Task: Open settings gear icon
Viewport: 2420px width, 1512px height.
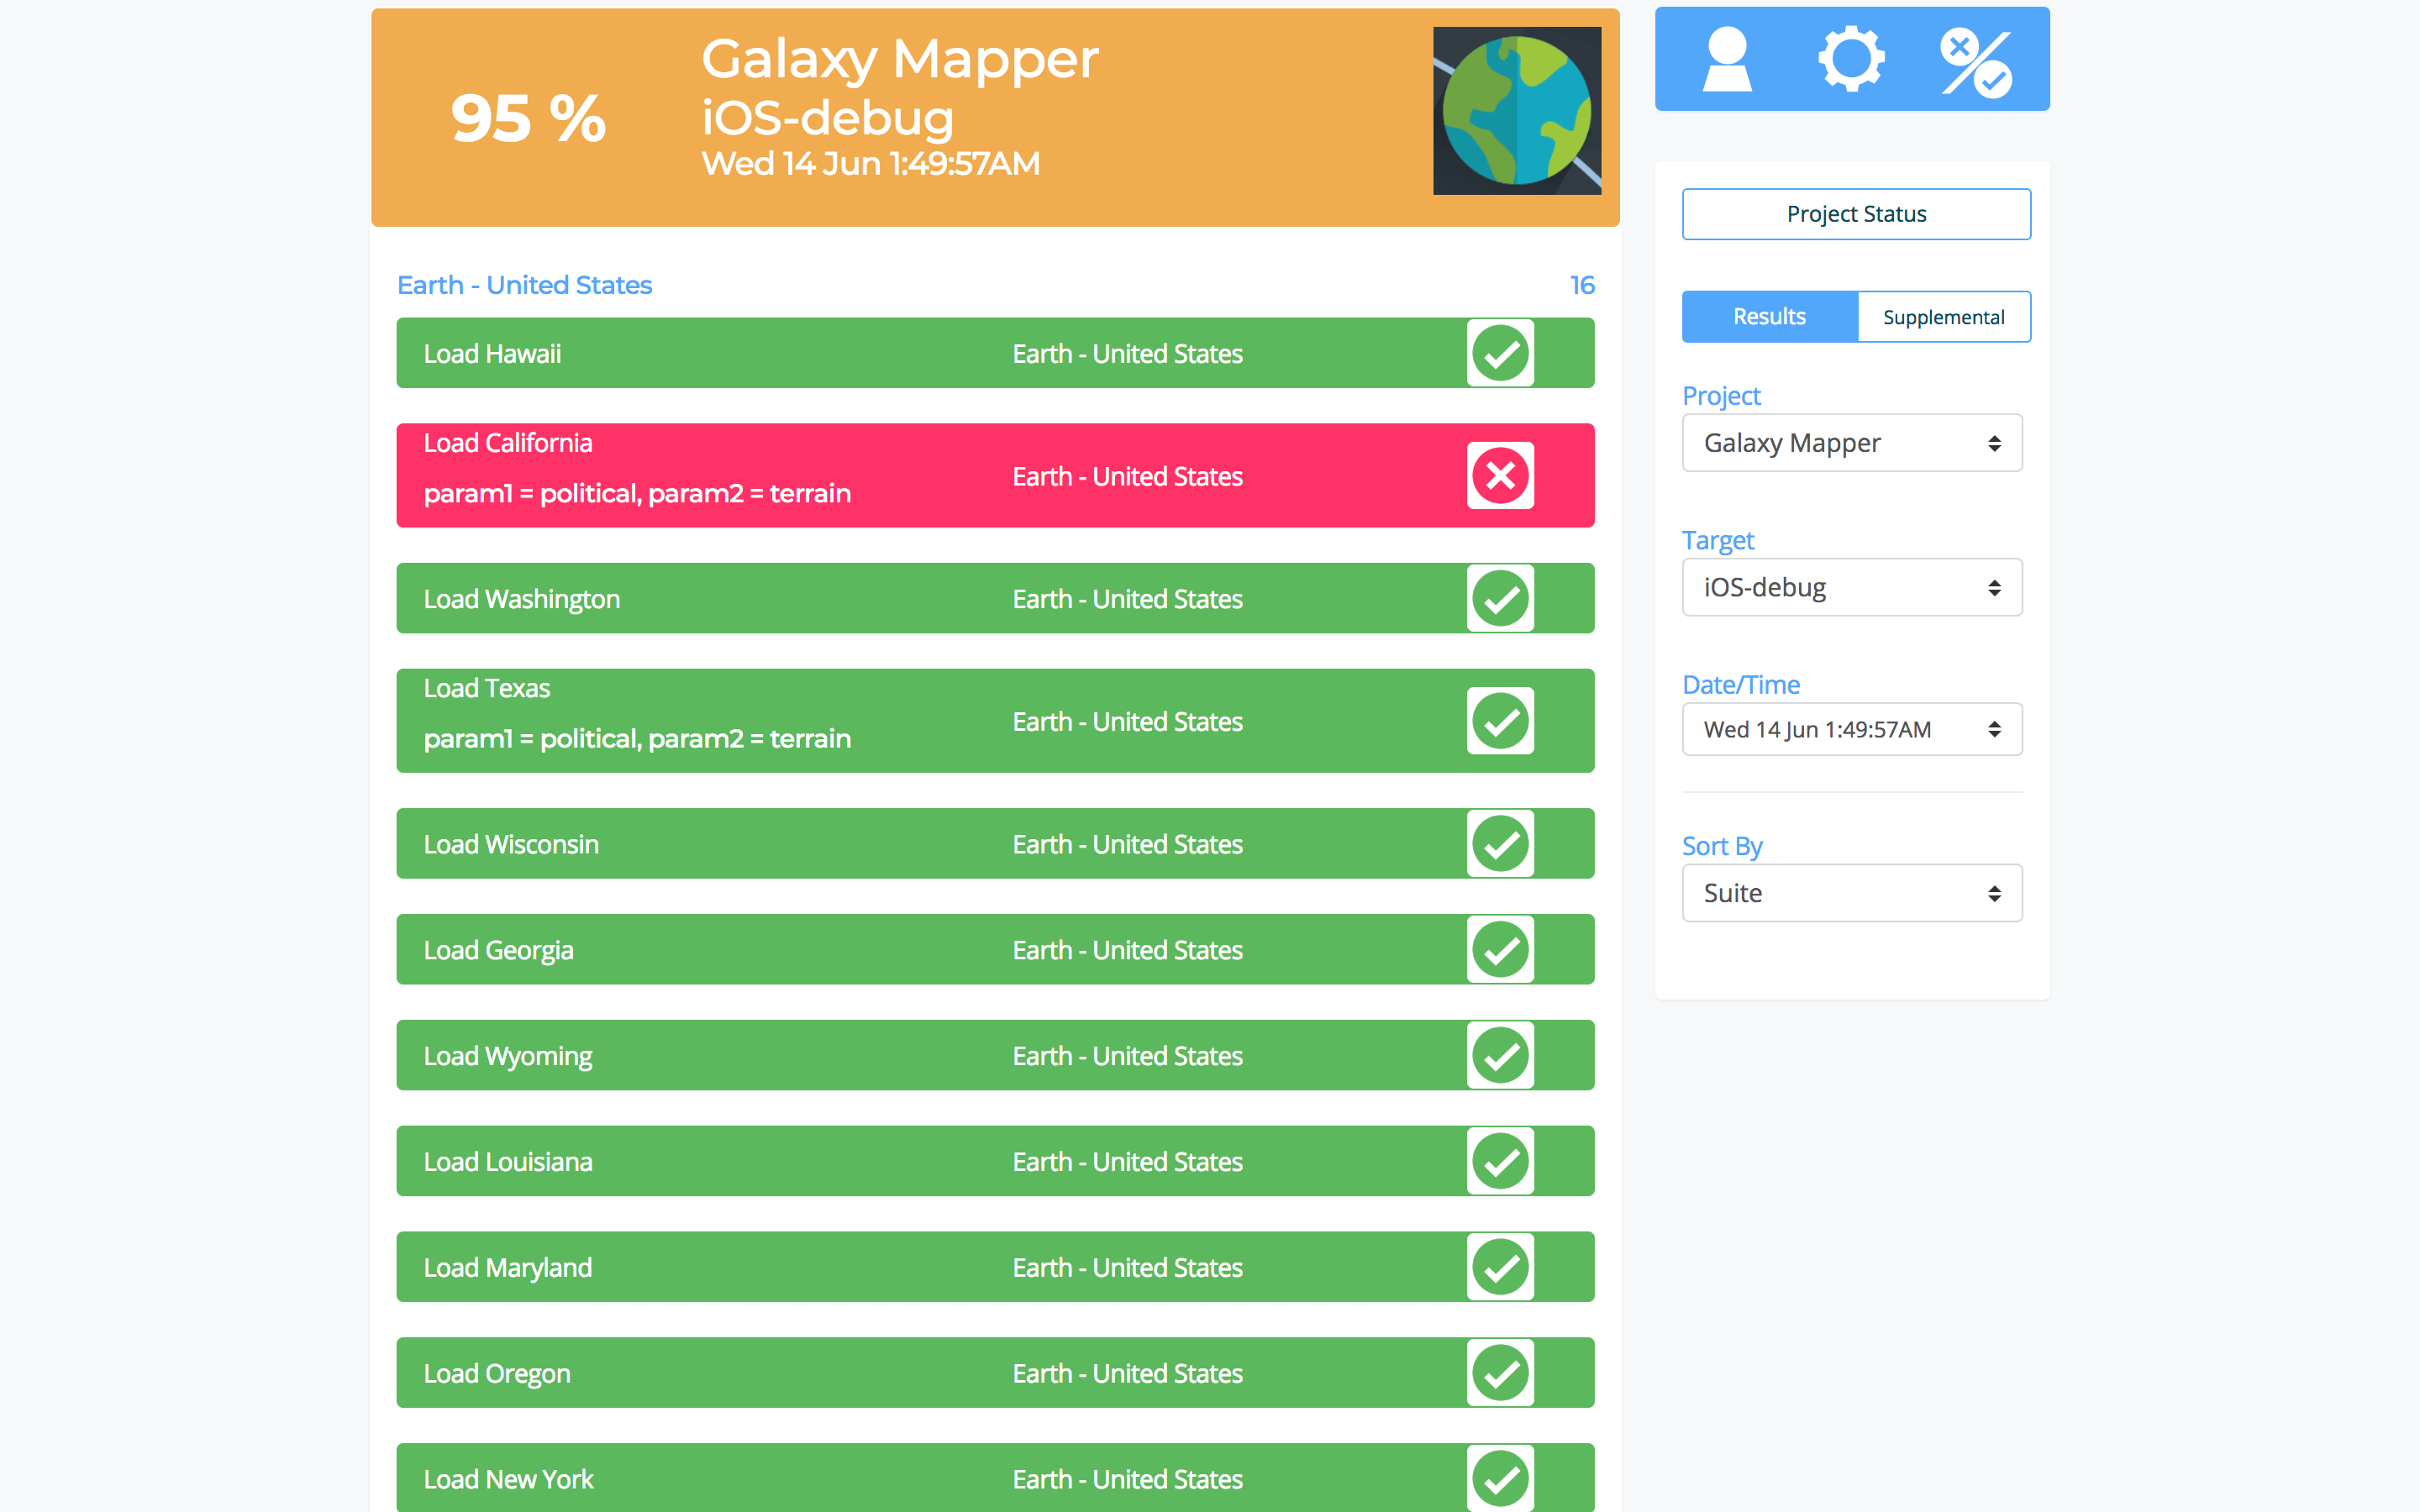Action: coord(1851,60)
